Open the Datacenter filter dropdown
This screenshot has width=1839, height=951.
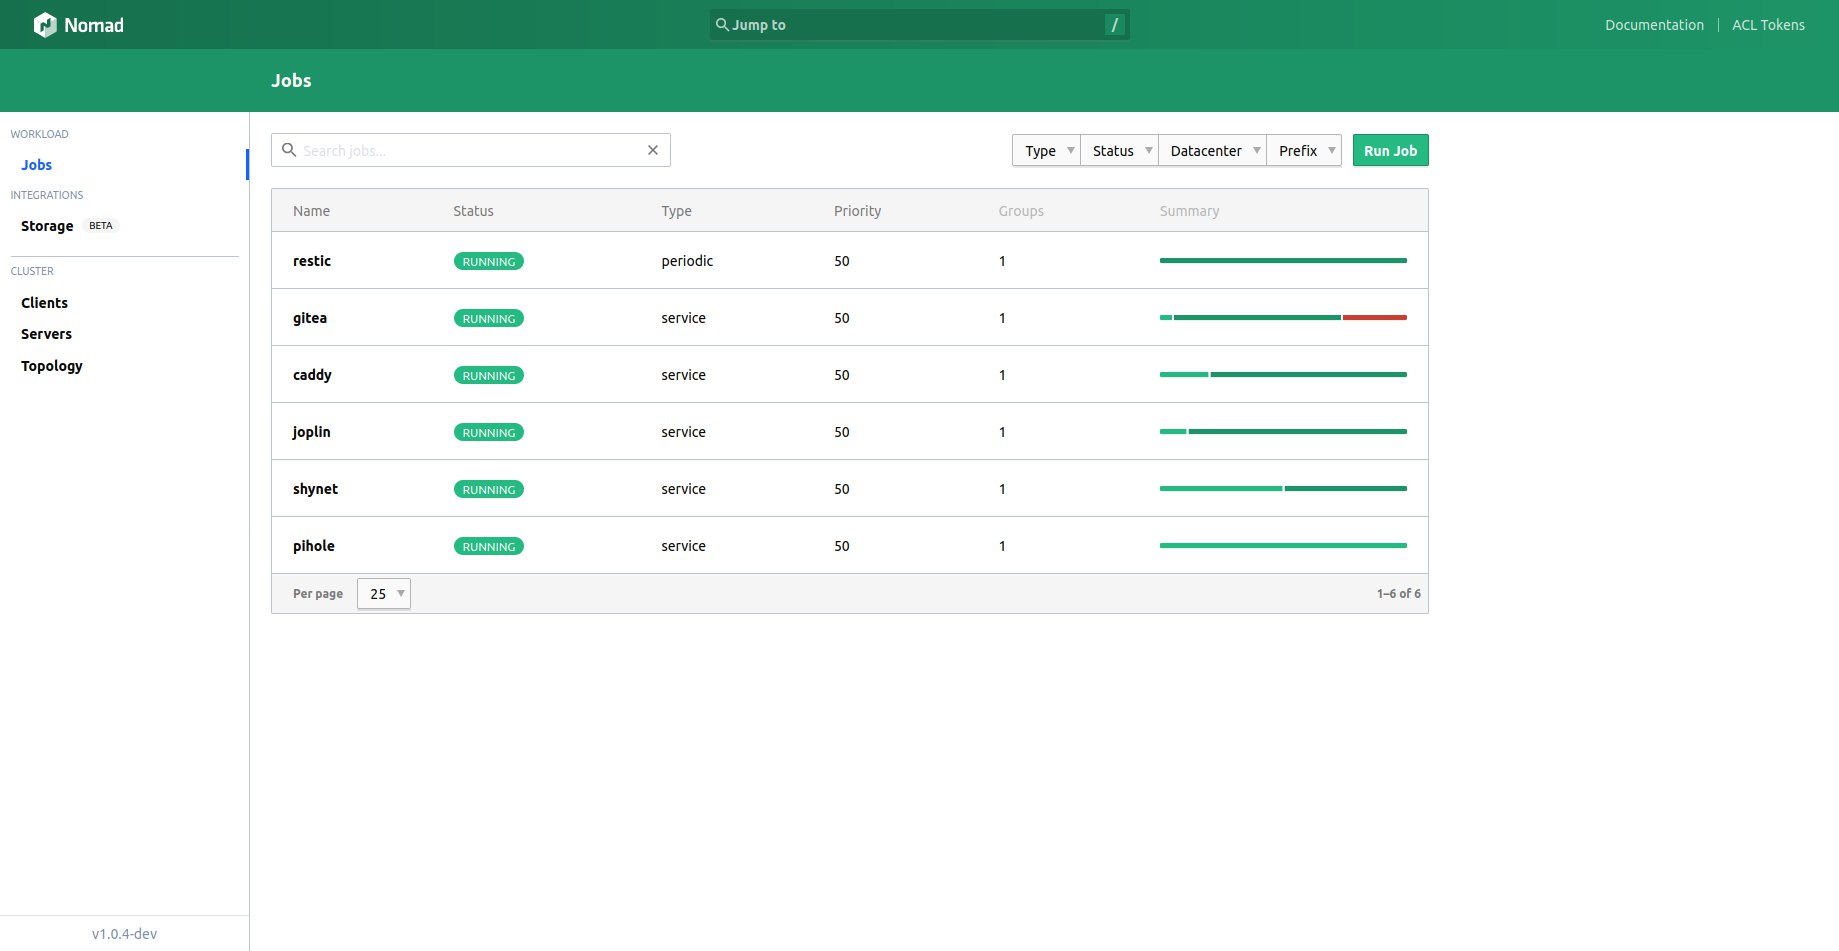click(1212, 151)
